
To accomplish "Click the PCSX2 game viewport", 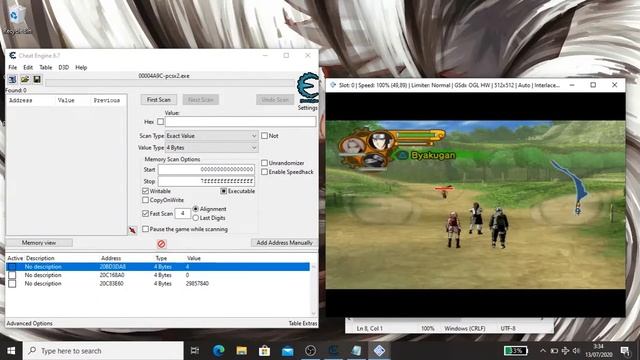I will pos(475,204).
